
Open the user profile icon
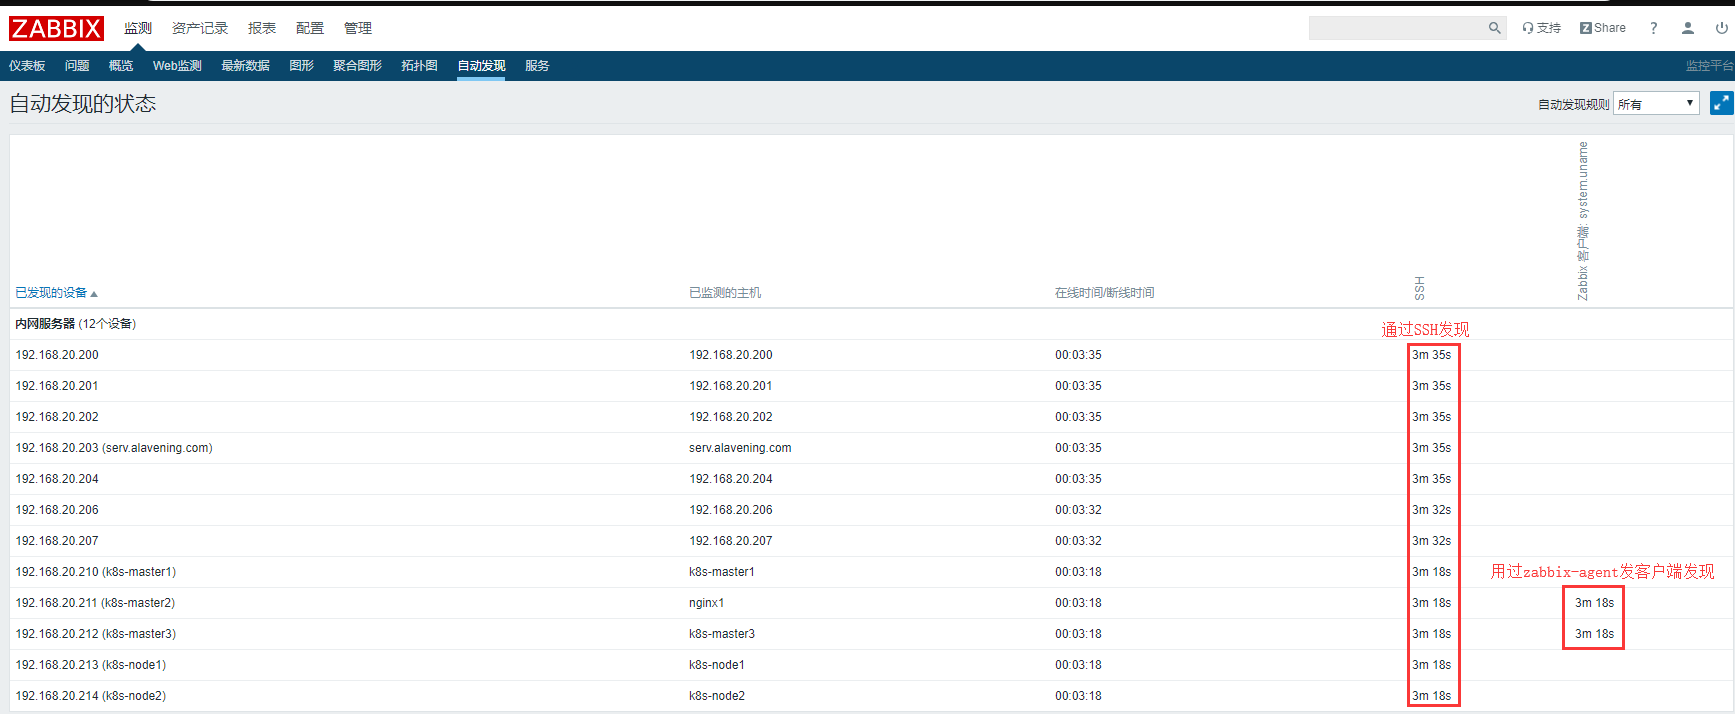tap(1687, 28)
